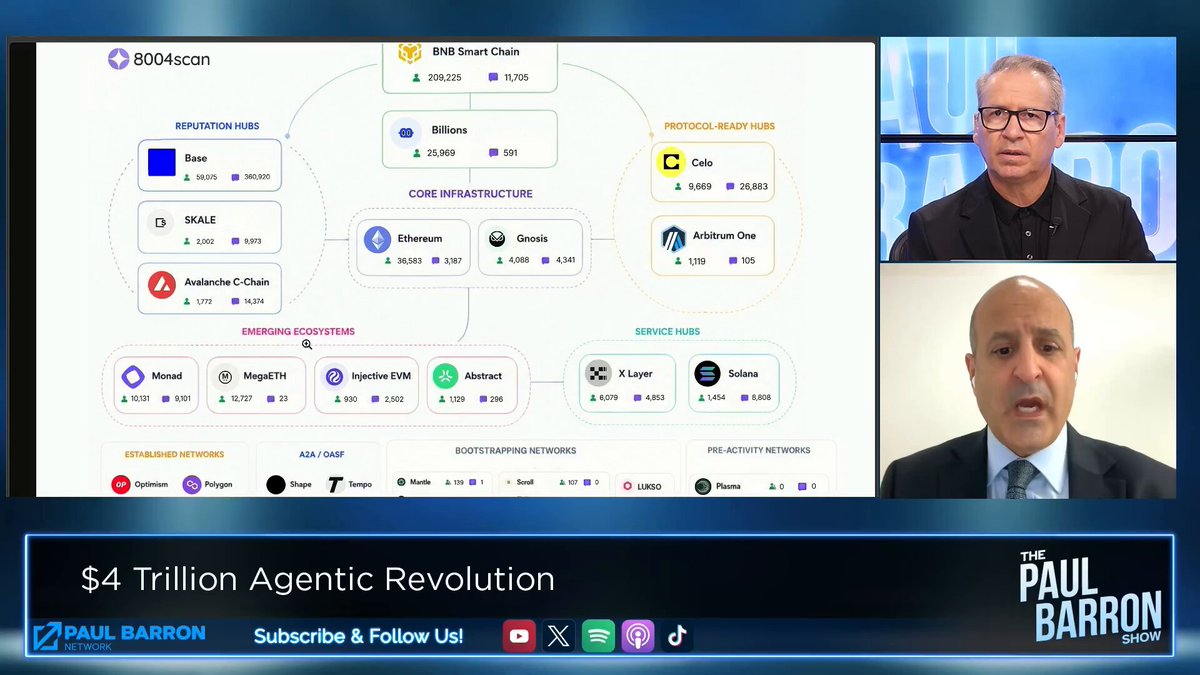This screenshot has width=1200, height=675.
Task: Select the Gnosis chain icon
Action: 497,239
